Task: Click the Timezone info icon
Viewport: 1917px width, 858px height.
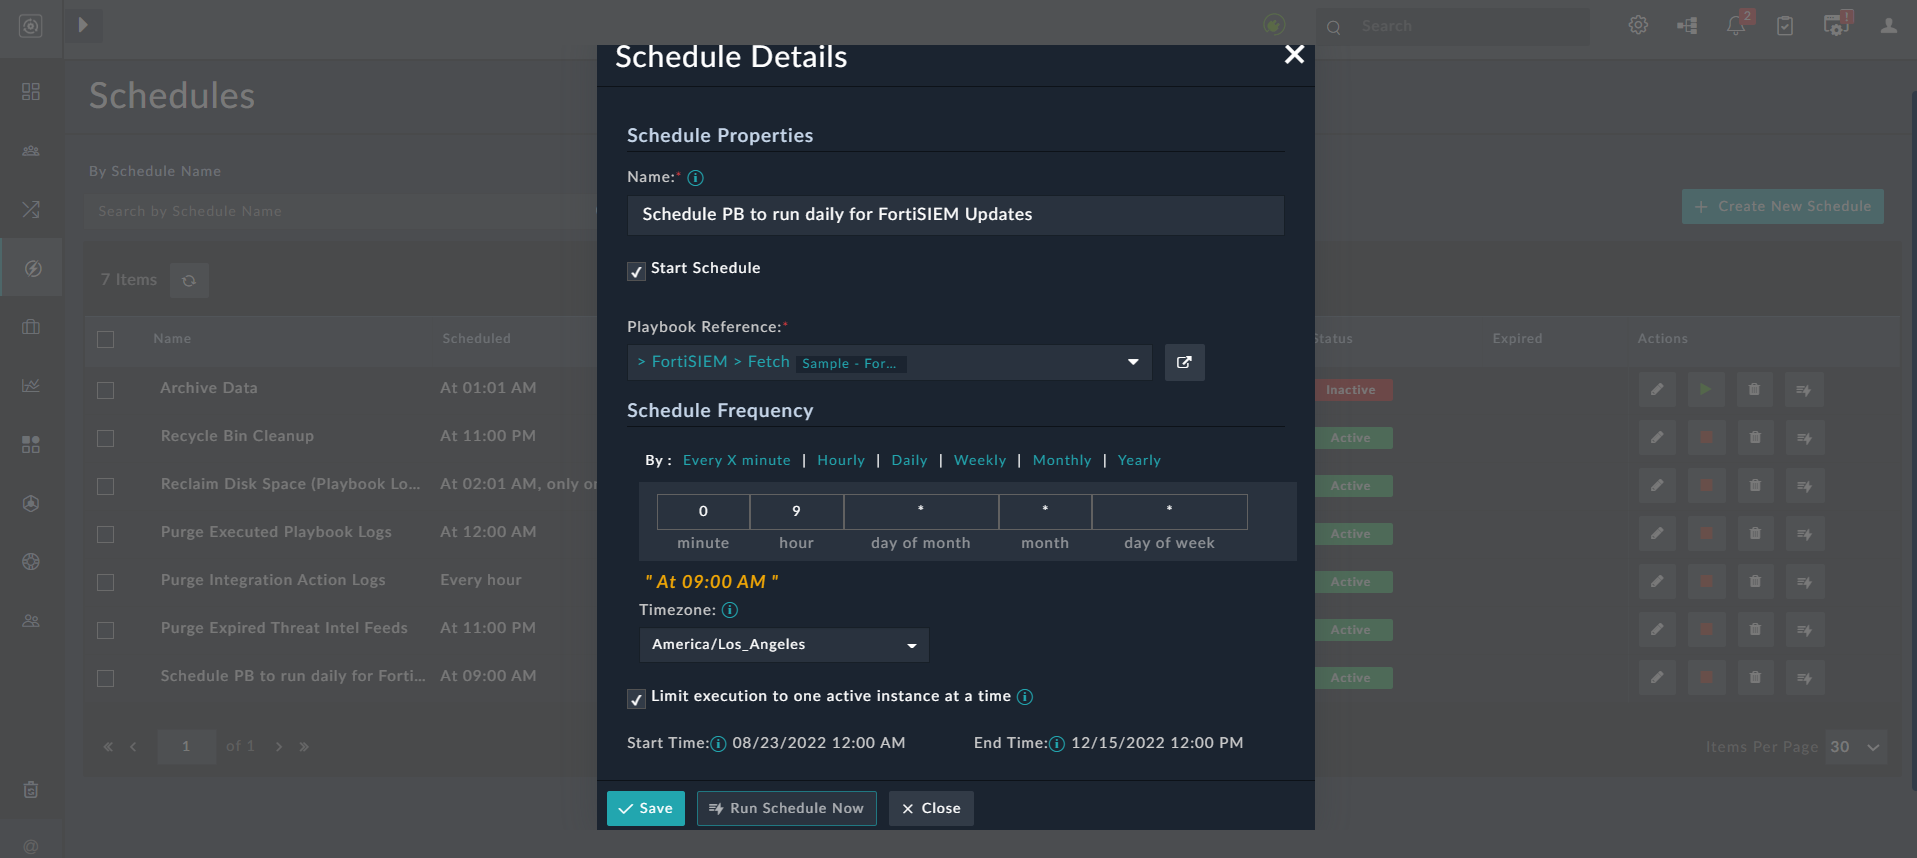Action: (x=730, y=610)
